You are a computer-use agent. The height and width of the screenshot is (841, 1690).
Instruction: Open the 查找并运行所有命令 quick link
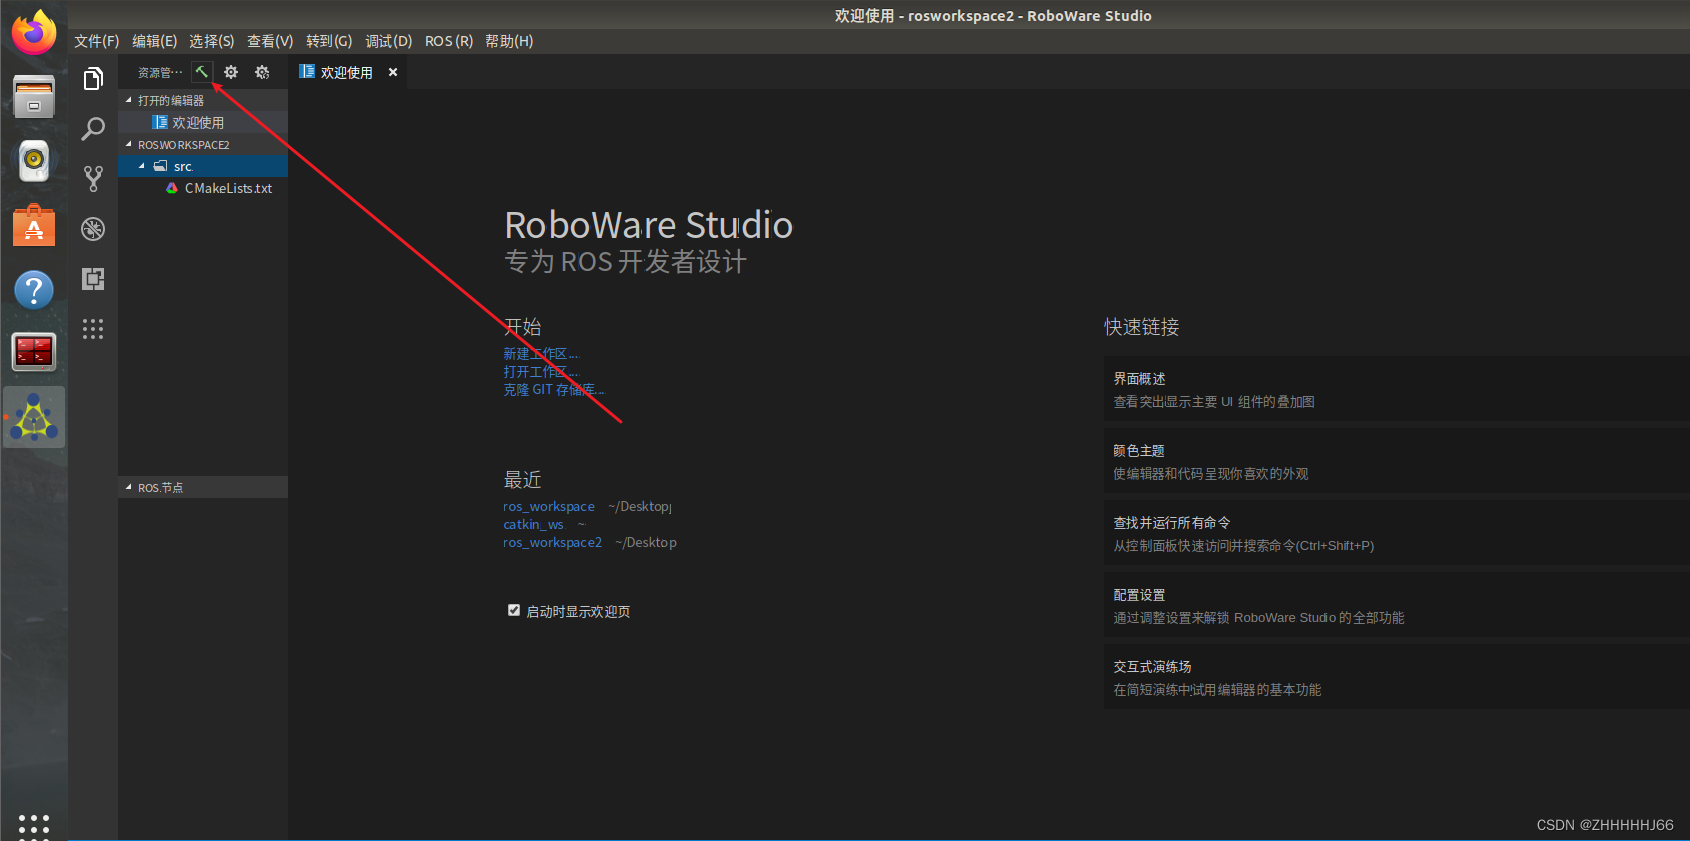click(x=1396, y=533)
